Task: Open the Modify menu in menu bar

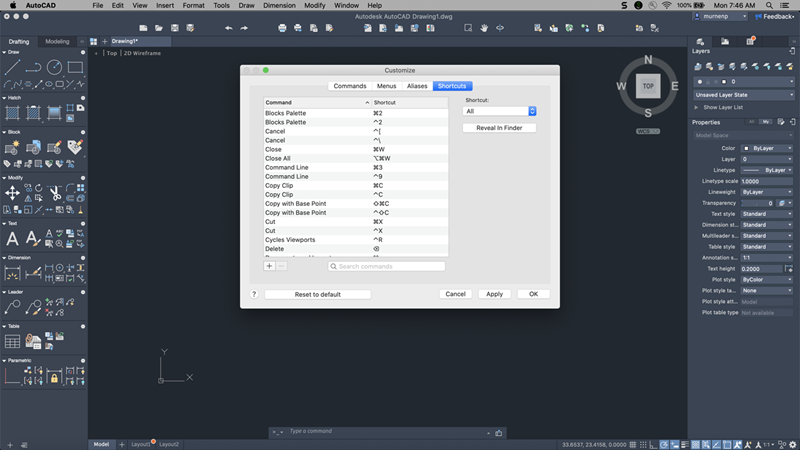Action: pos(315,5)
